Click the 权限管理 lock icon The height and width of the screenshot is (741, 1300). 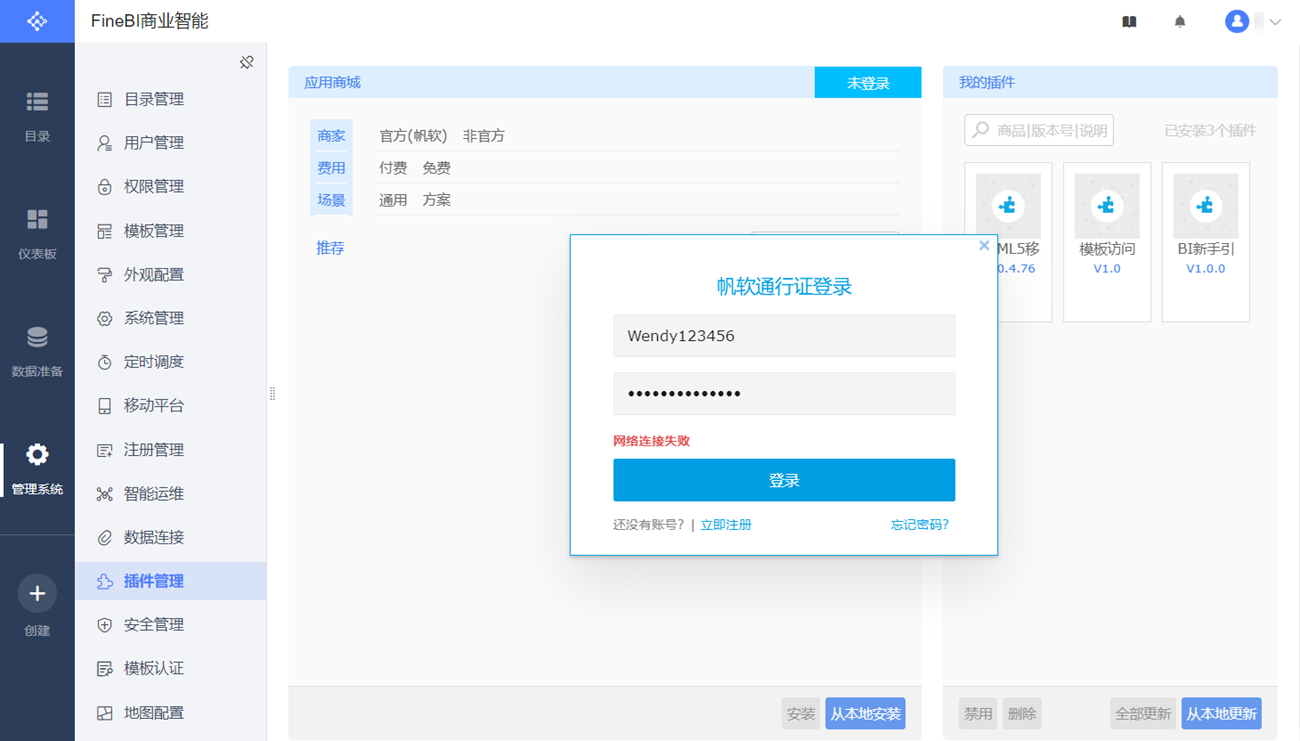pyautogui.click(x=104, y=187)
